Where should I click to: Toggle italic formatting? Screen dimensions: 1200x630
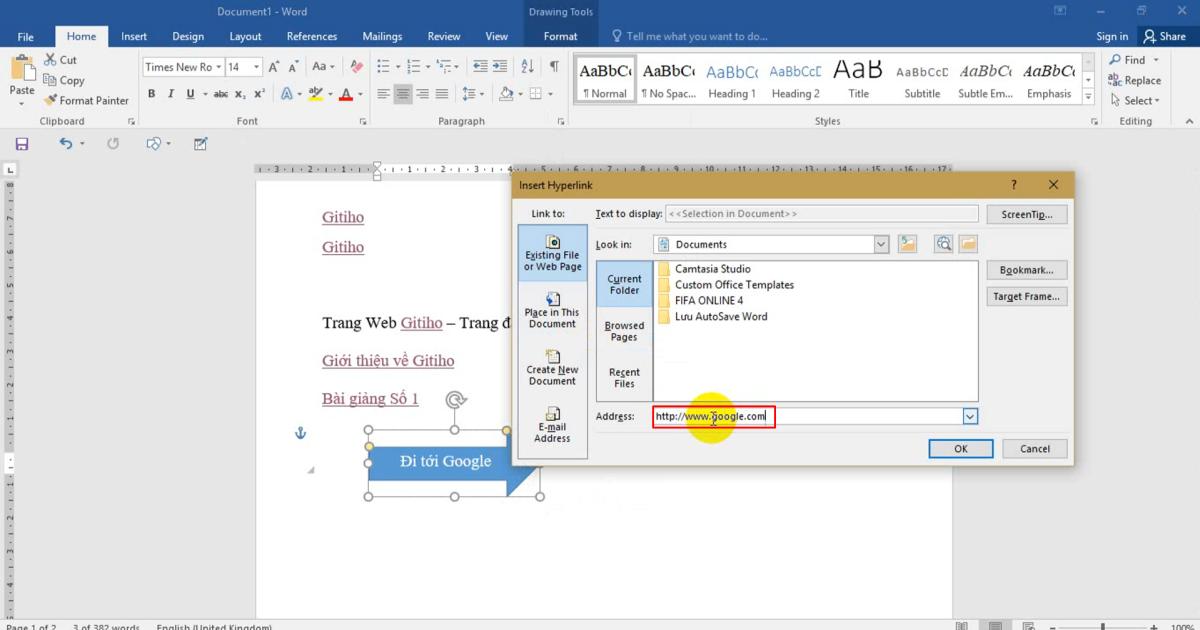[169, 93]
